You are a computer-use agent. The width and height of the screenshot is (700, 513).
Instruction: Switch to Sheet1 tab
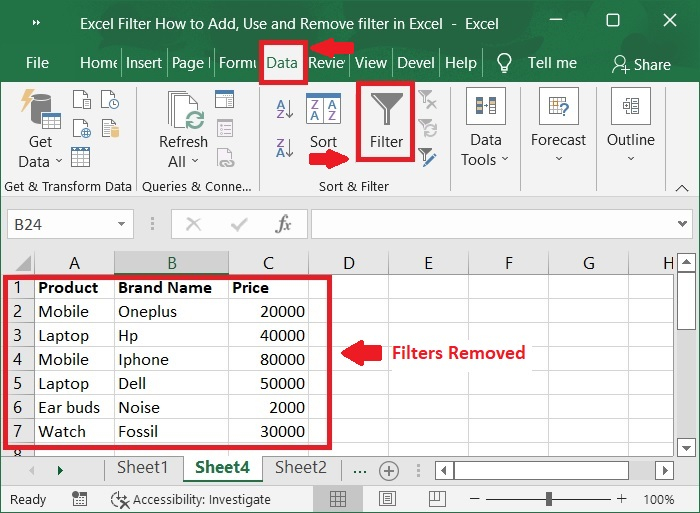[x=142, y=467]
